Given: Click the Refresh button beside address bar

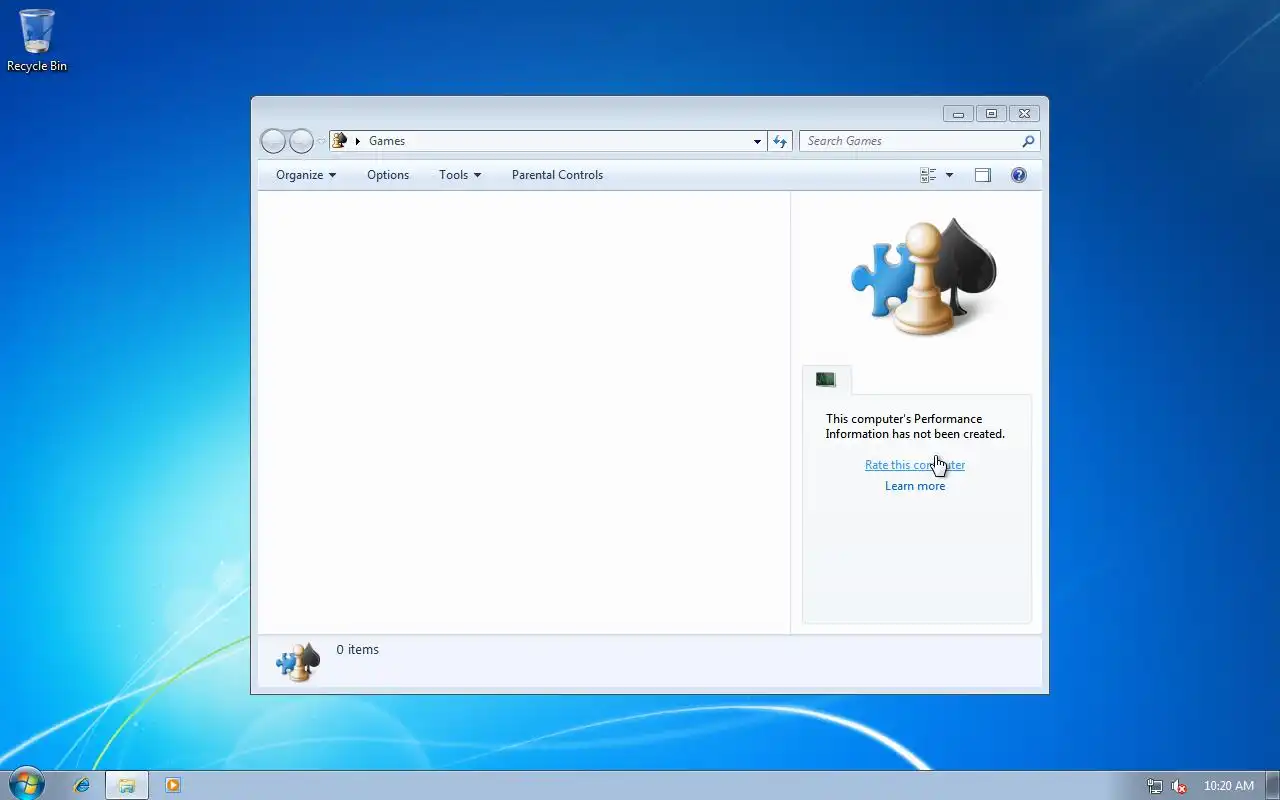Looking at the screenshot, I should coord(780,141).
